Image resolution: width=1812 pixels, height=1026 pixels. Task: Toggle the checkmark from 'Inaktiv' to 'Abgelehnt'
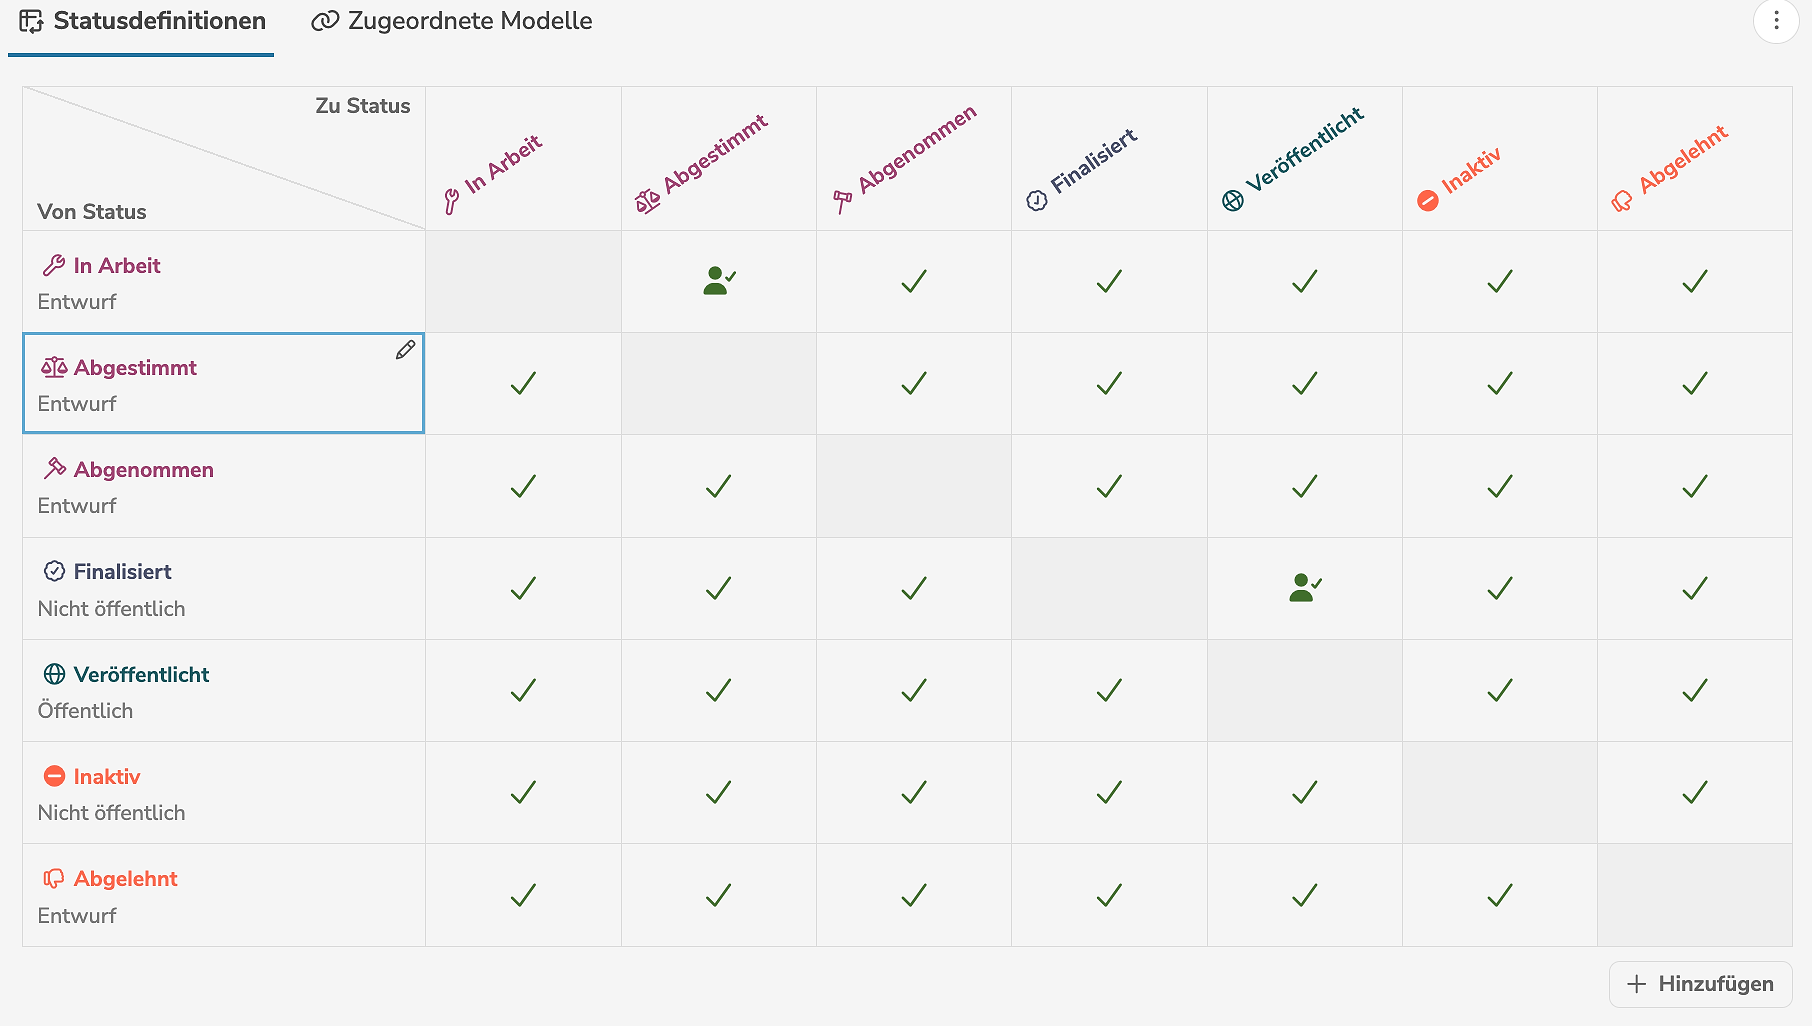(1692, 792)
